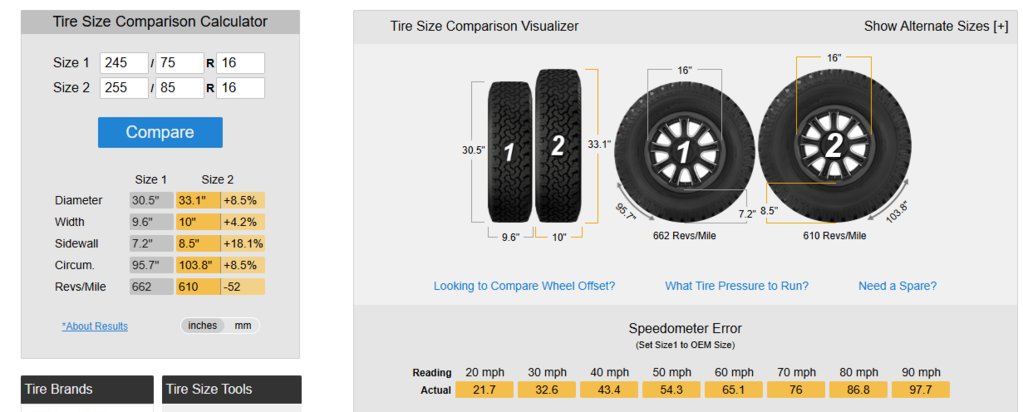1023x412 pixels.
Task: Click Size 1 rim diameter field
Action: (x=240, y=63)
